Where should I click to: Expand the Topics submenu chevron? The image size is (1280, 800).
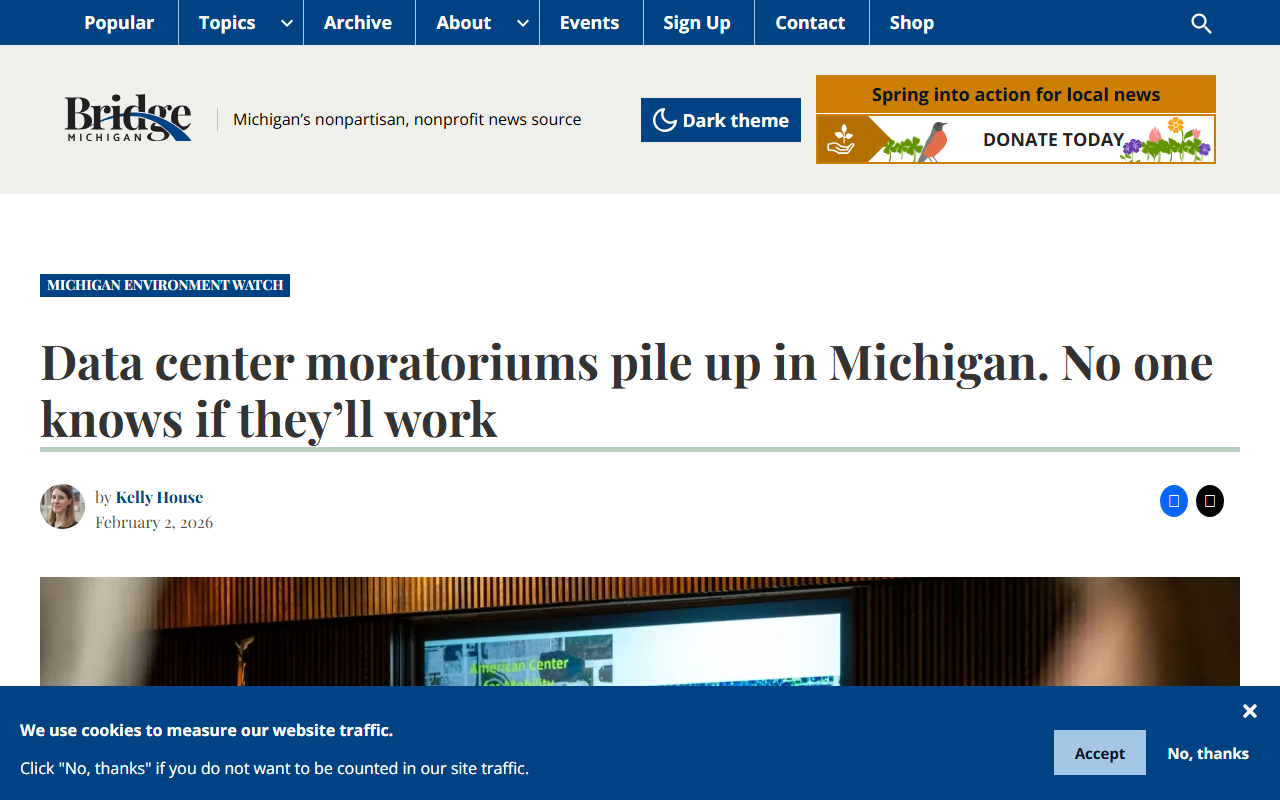[x=287, y=23]
